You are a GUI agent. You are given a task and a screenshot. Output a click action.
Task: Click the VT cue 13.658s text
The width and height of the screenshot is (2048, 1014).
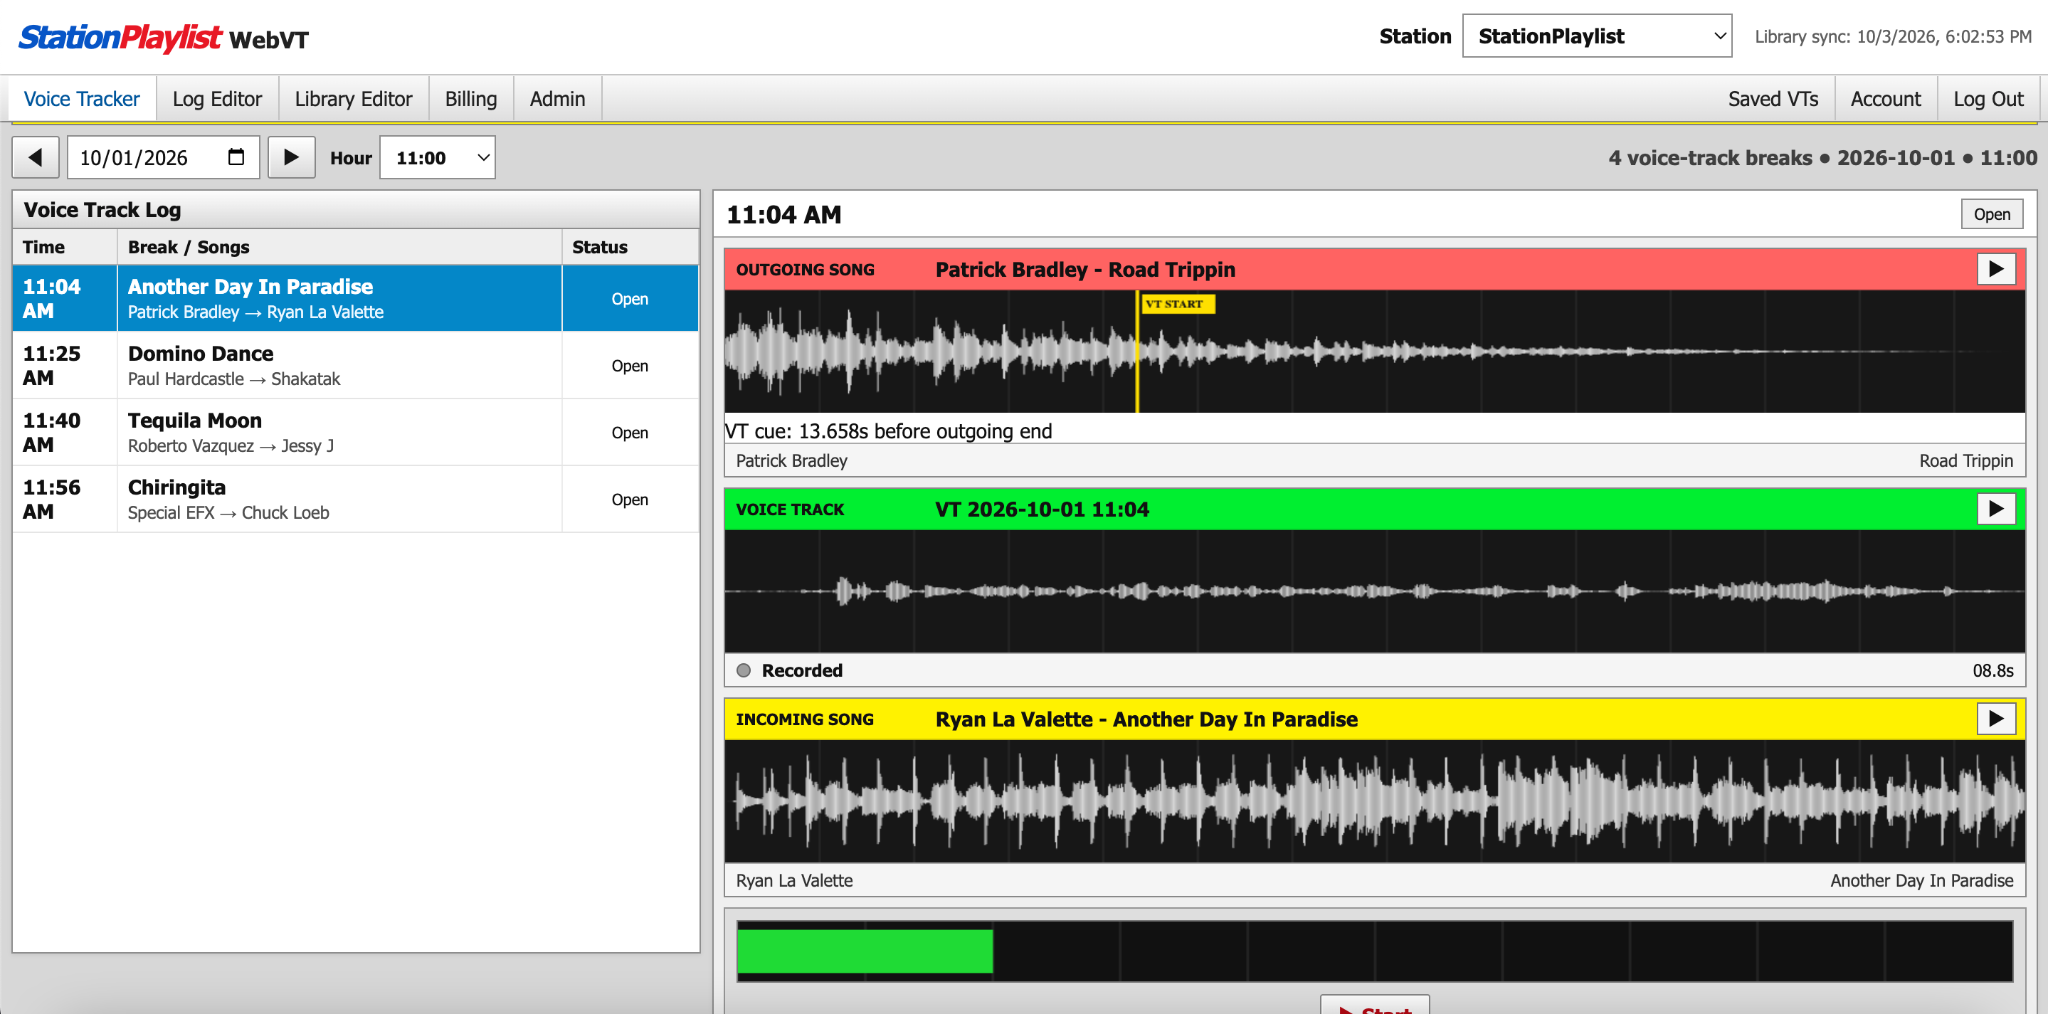[x=889, y=431]
